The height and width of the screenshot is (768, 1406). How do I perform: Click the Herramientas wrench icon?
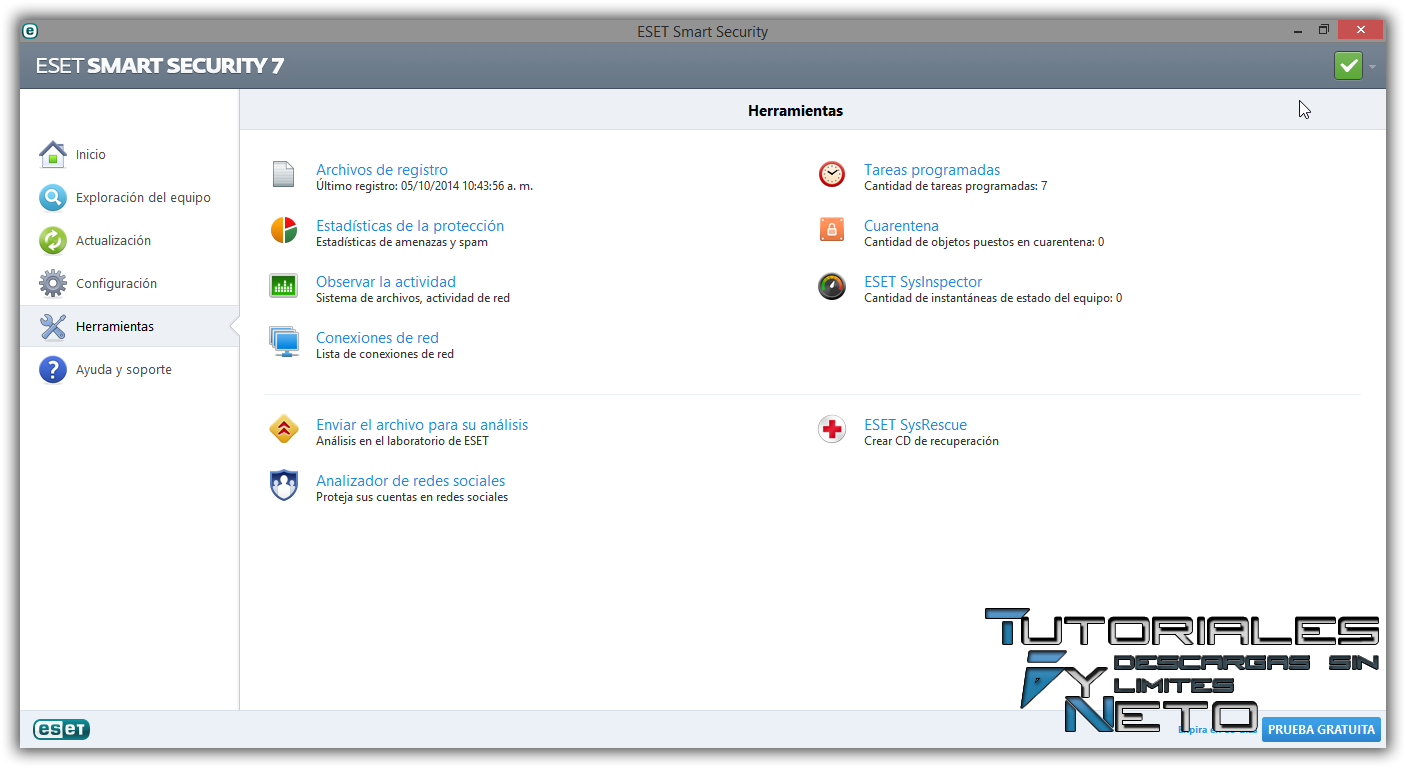point(53,326)
